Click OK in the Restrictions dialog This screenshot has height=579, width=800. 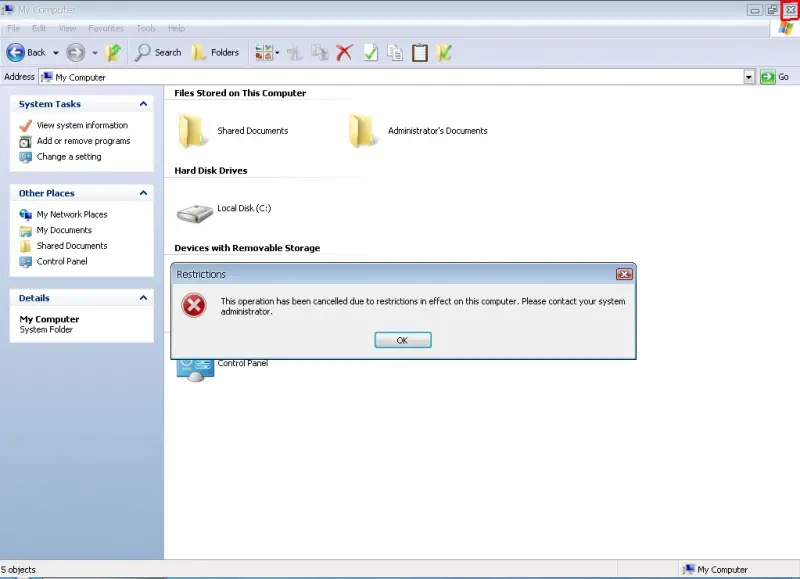tap(403, 340)
